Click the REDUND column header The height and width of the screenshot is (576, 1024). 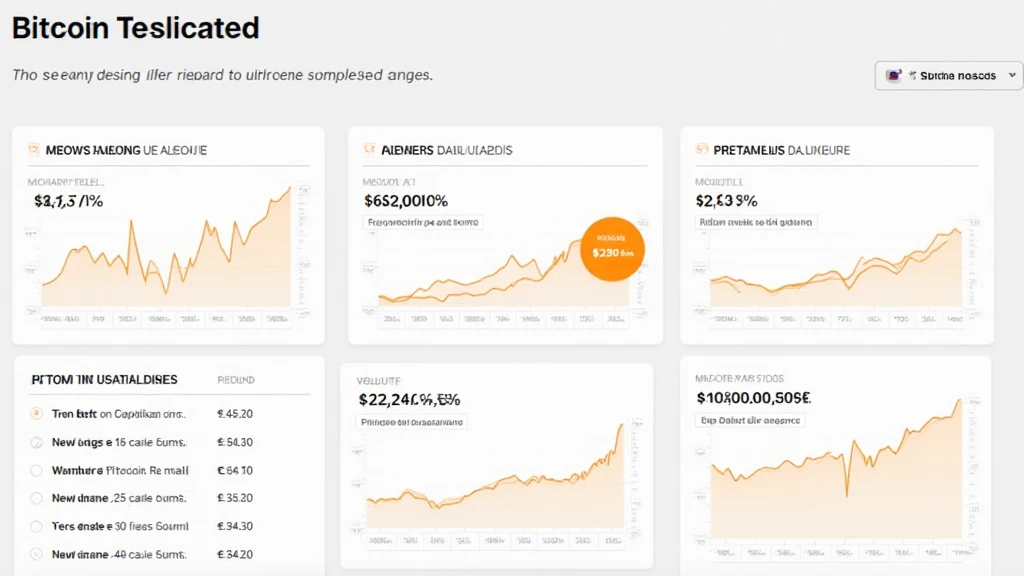[235, 381]
